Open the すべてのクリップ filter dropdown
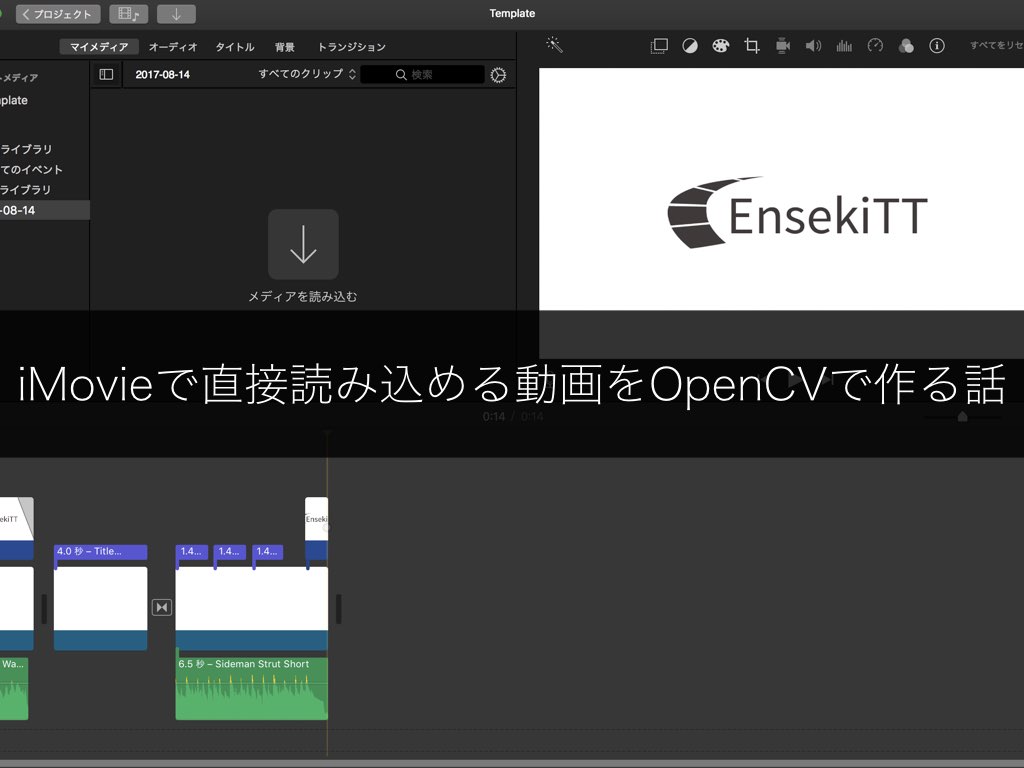Screen dimensions: 1024x768 [307, 74]
